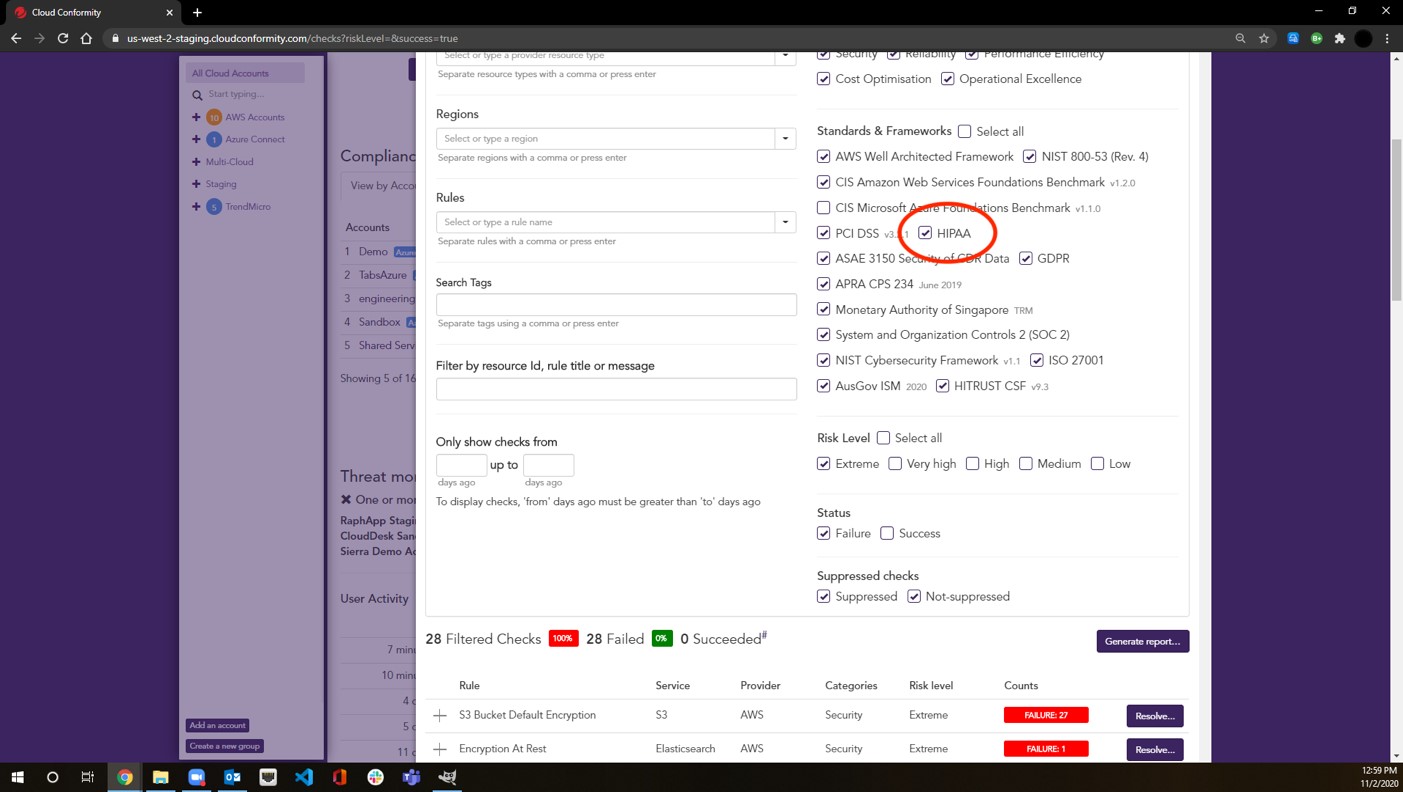The height and width of the screenshot is (792, 1403).
Task: Open Cortana search circle on taskbar
Action: (x=53, y=777)
